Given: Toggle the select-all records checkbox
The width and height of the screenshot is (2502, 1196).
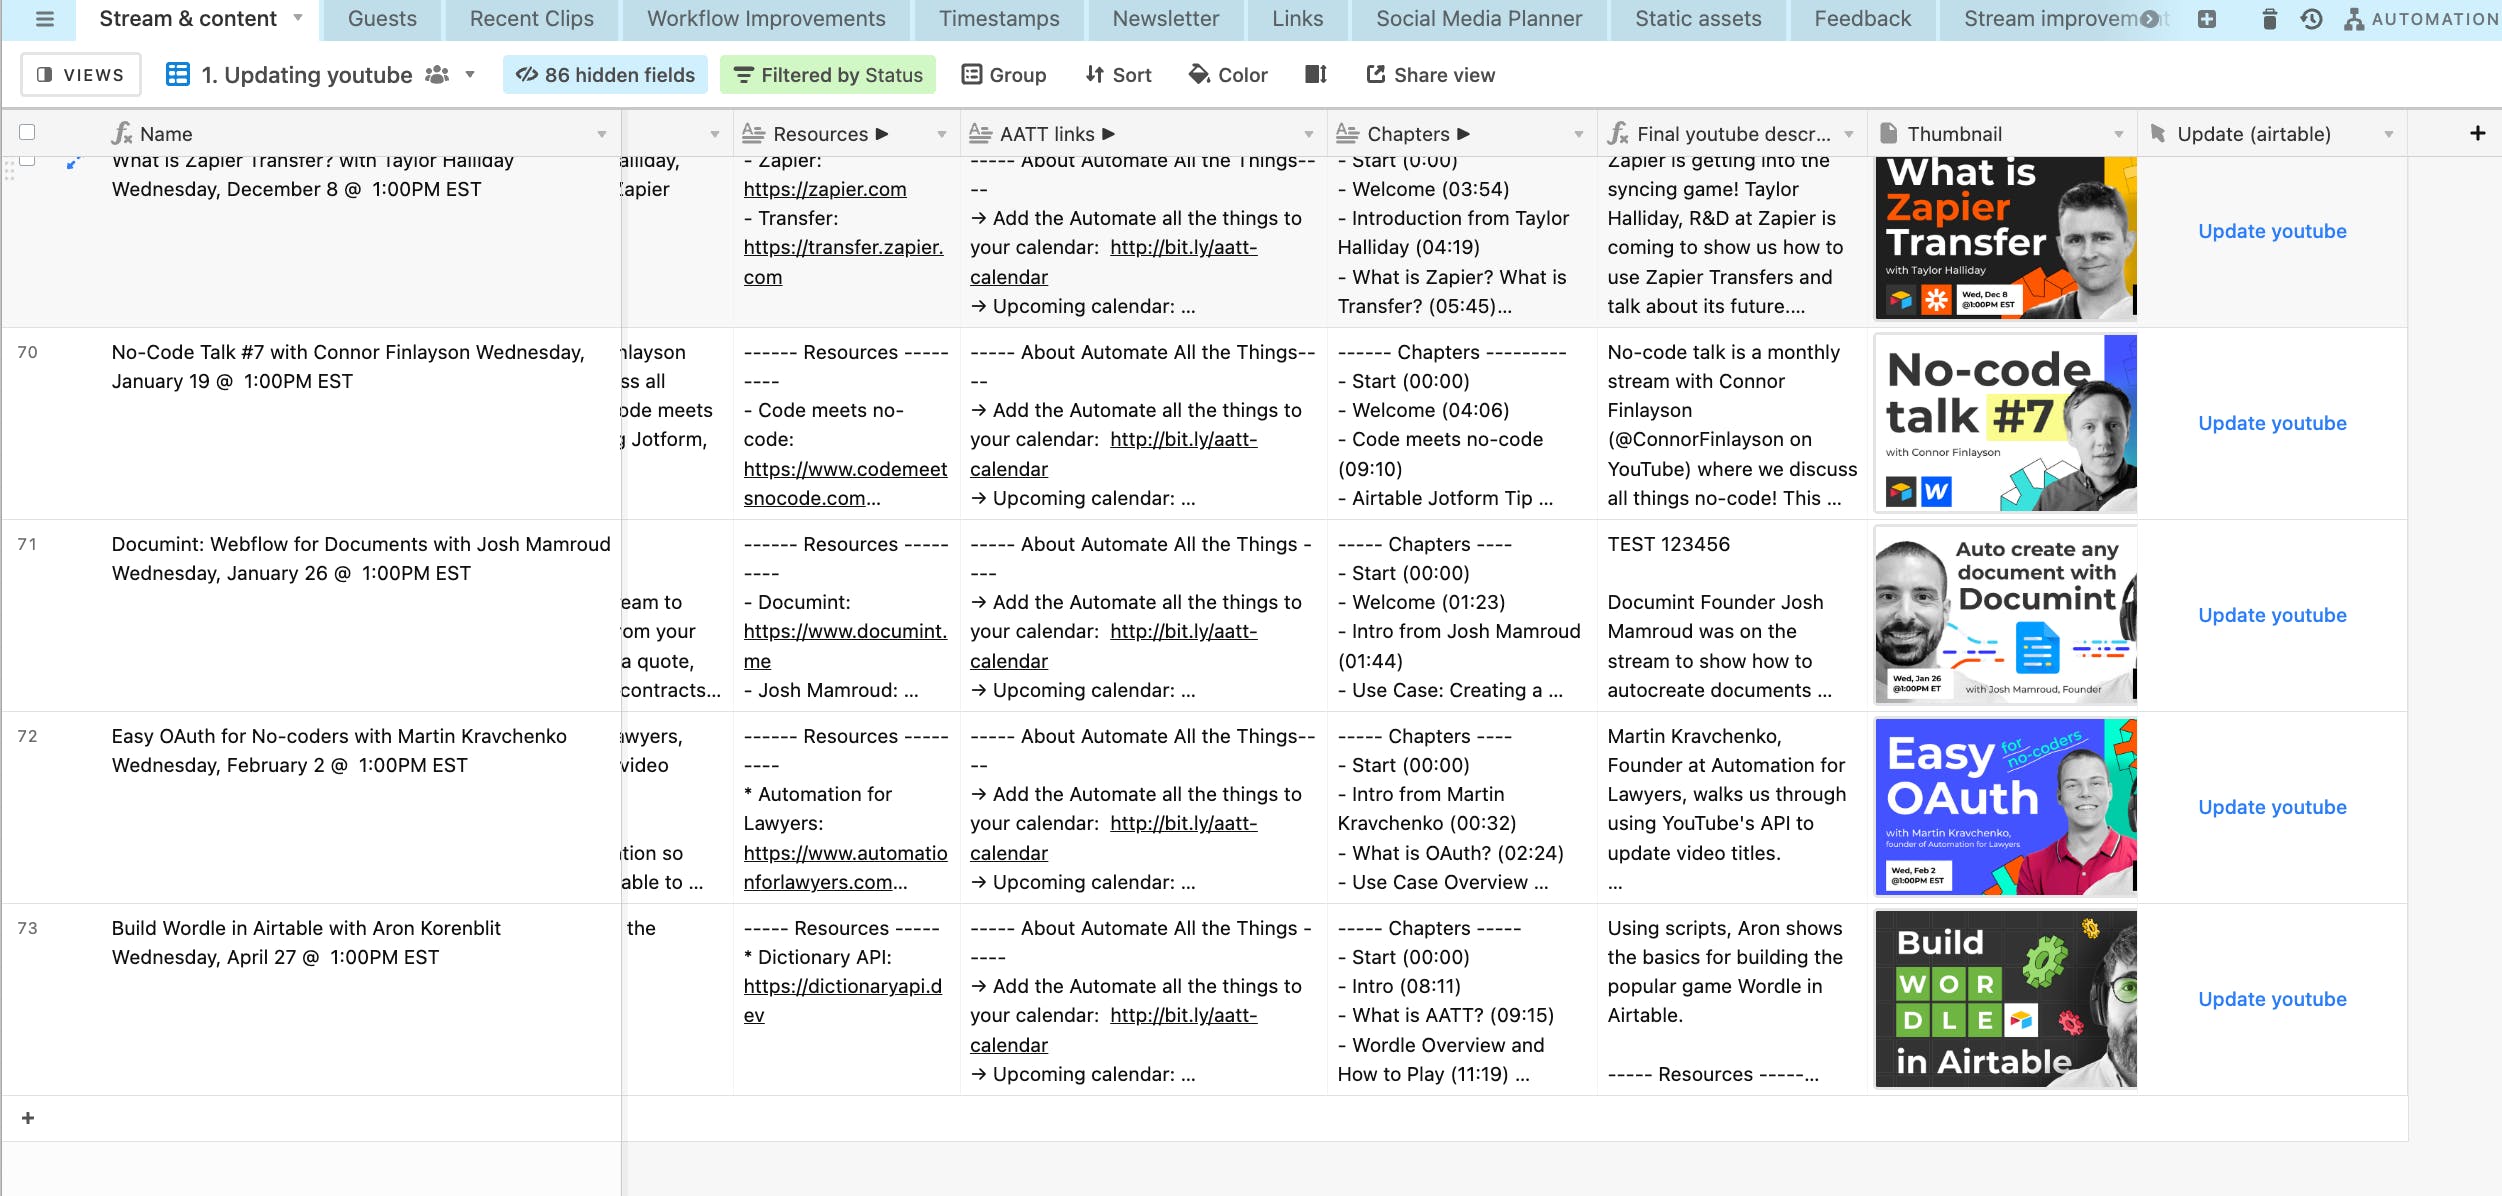Looking at the screenshot, I should [27, 132].
